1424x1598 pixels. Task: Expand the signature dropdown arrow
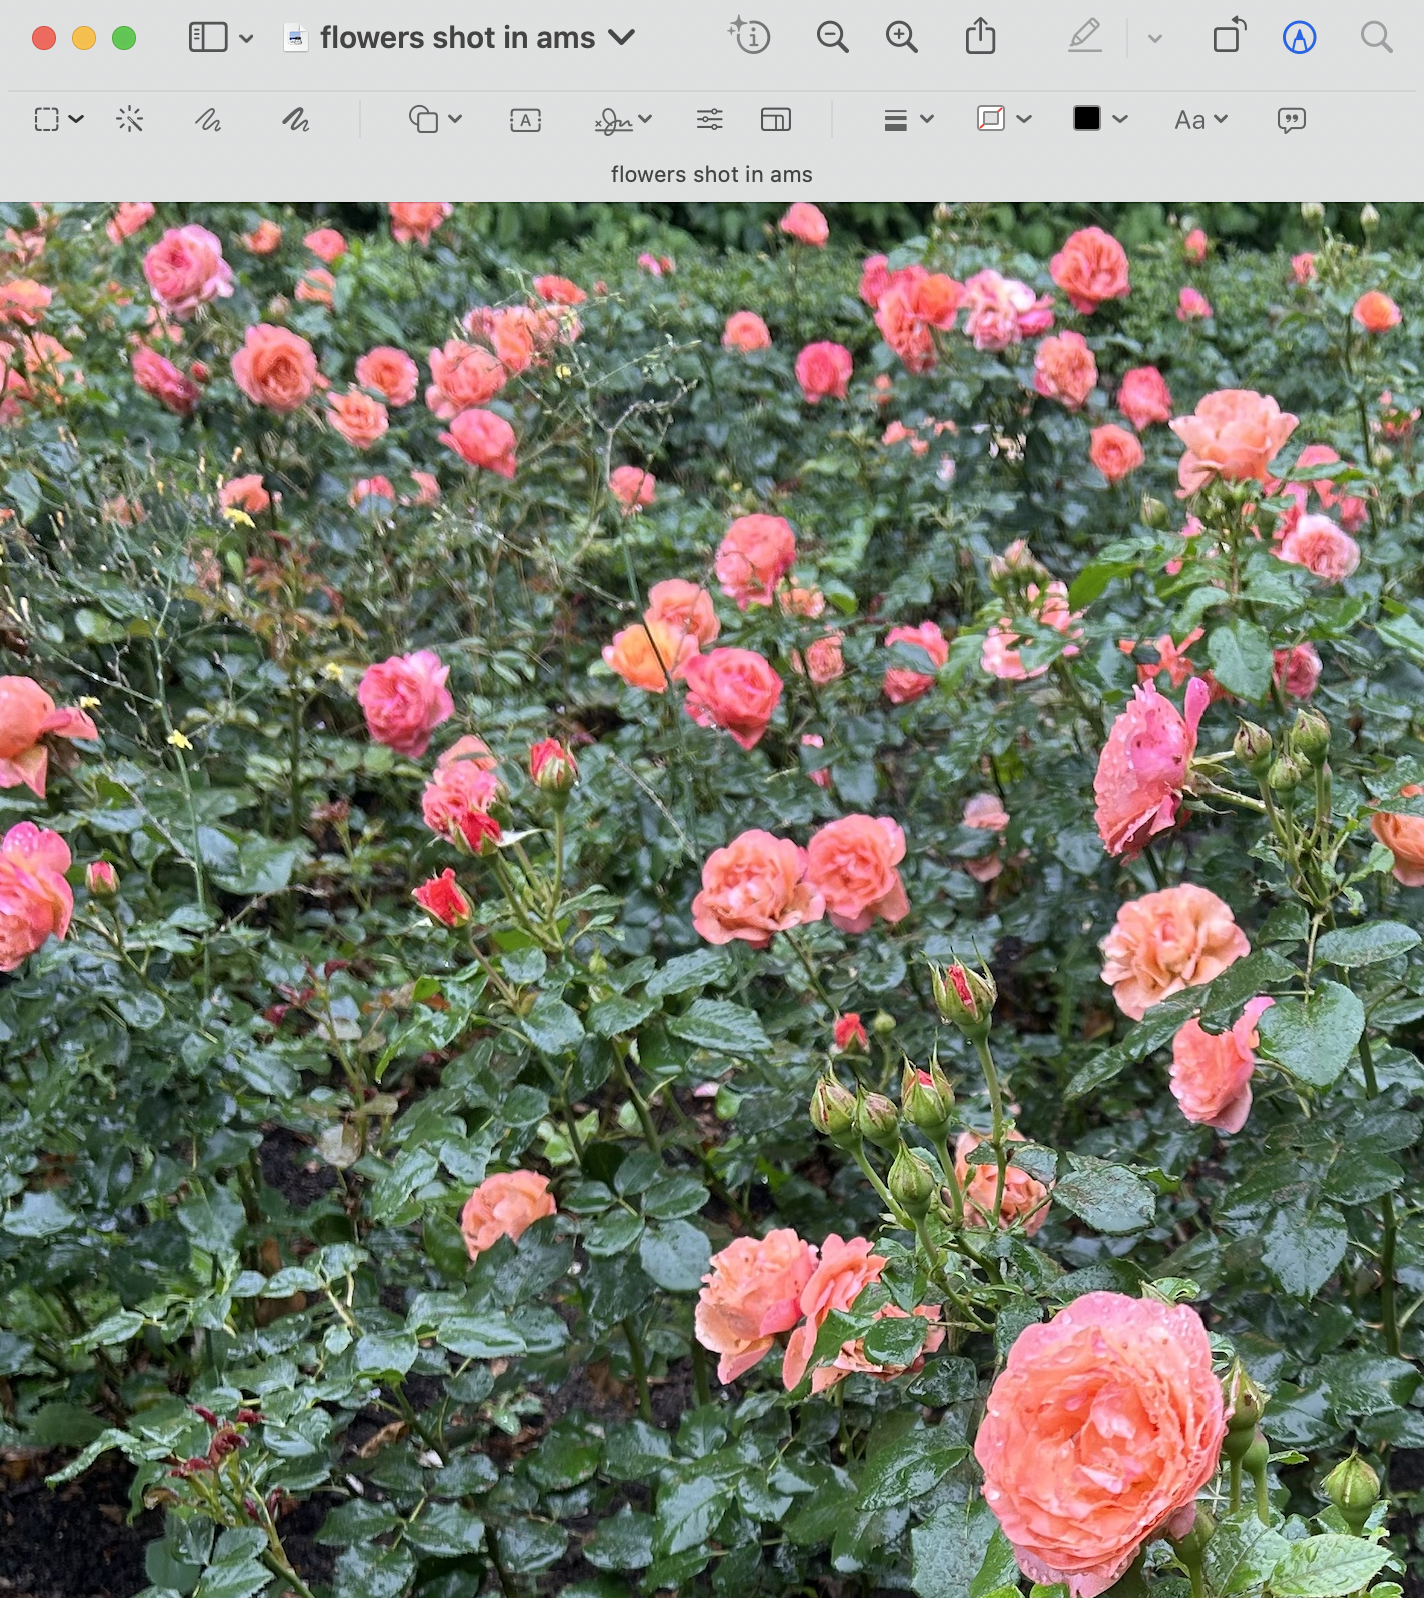(645, 119)
